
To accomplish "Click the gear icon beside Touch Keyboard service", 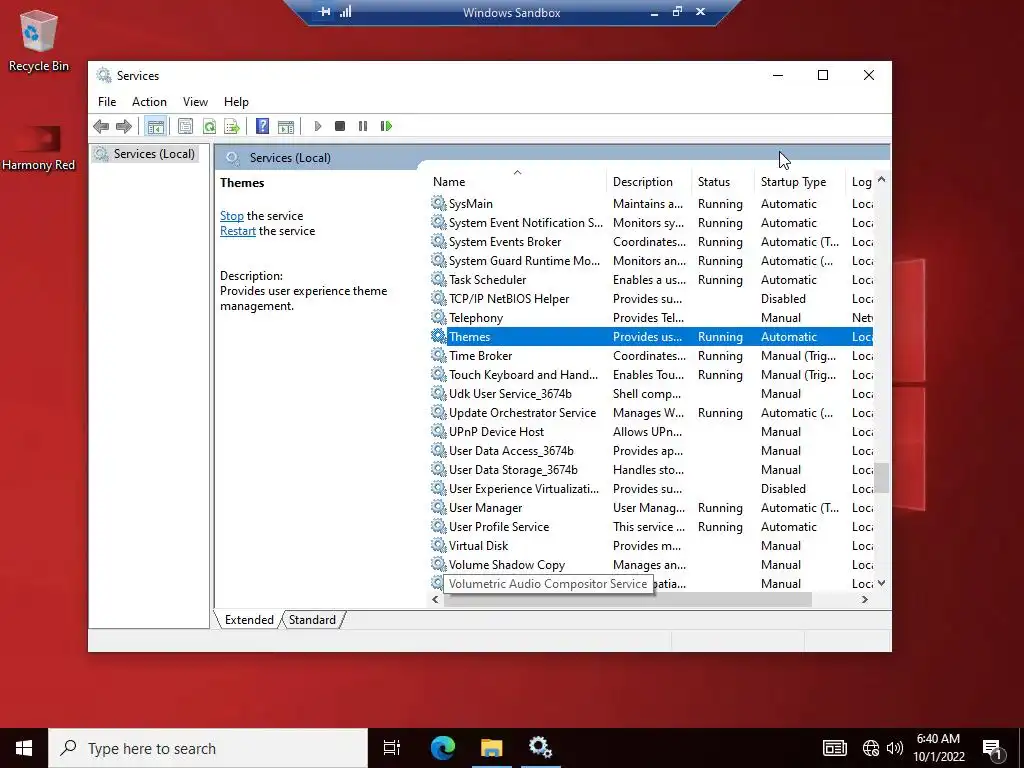I will tap(438, 374).
